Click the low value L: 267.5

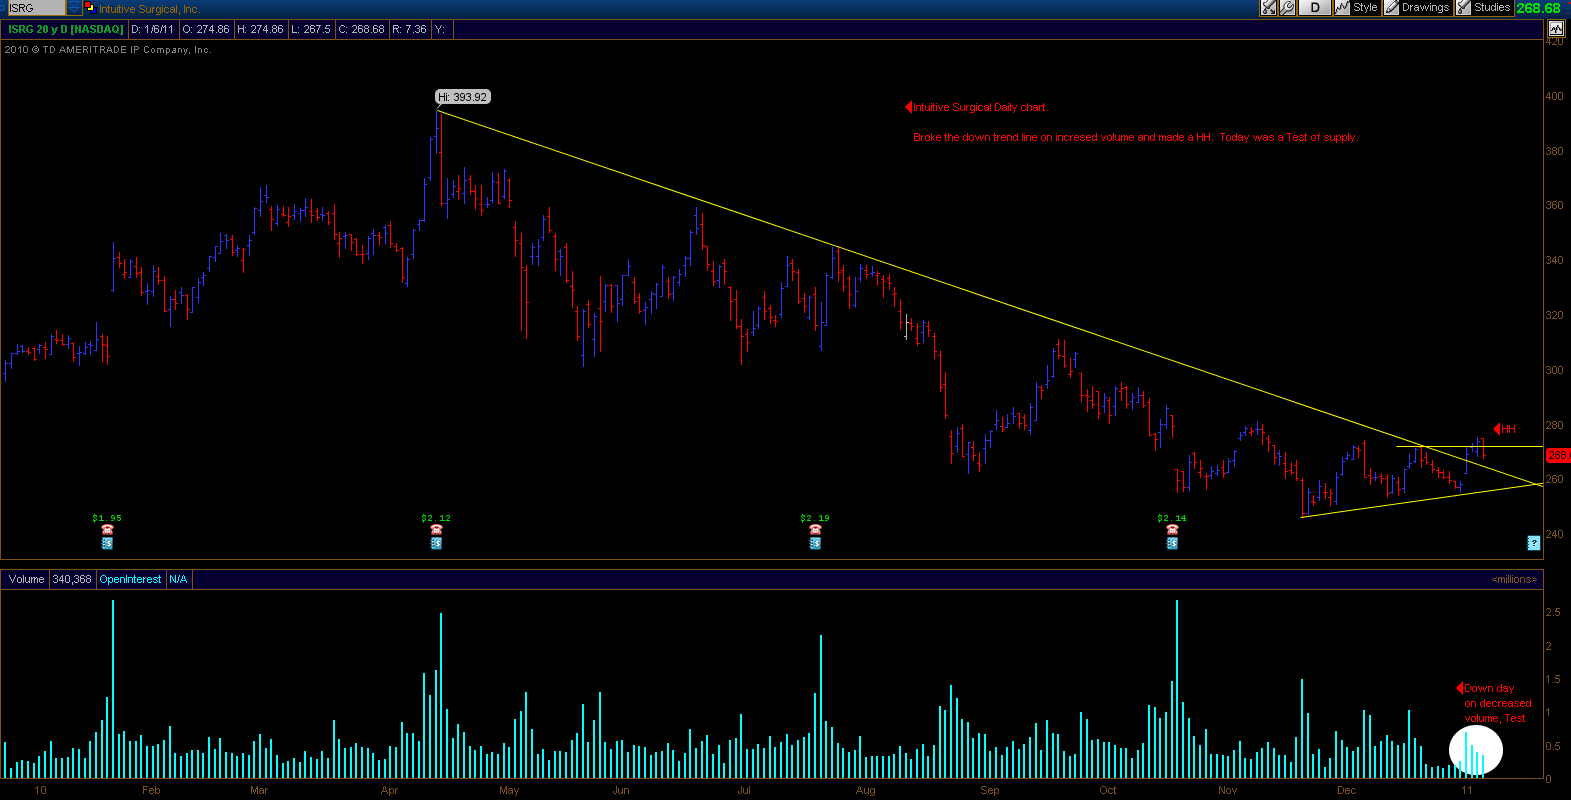(x=311, y=29)
